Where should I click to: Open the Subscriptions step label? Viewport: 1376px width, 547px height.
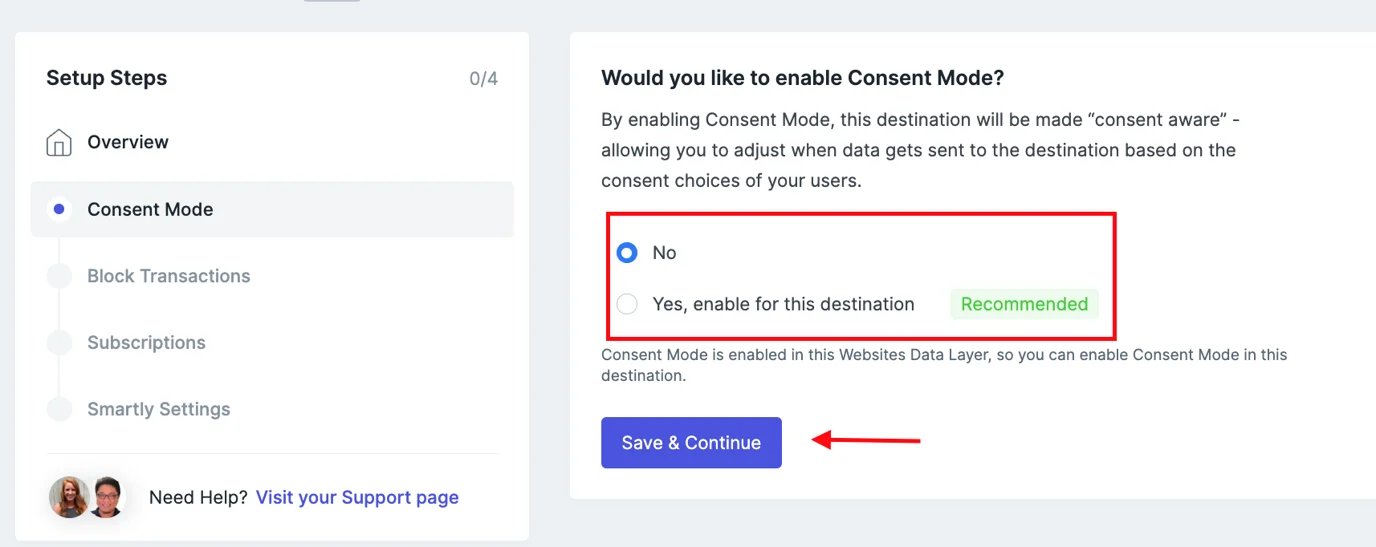click(x=146, y=342)
